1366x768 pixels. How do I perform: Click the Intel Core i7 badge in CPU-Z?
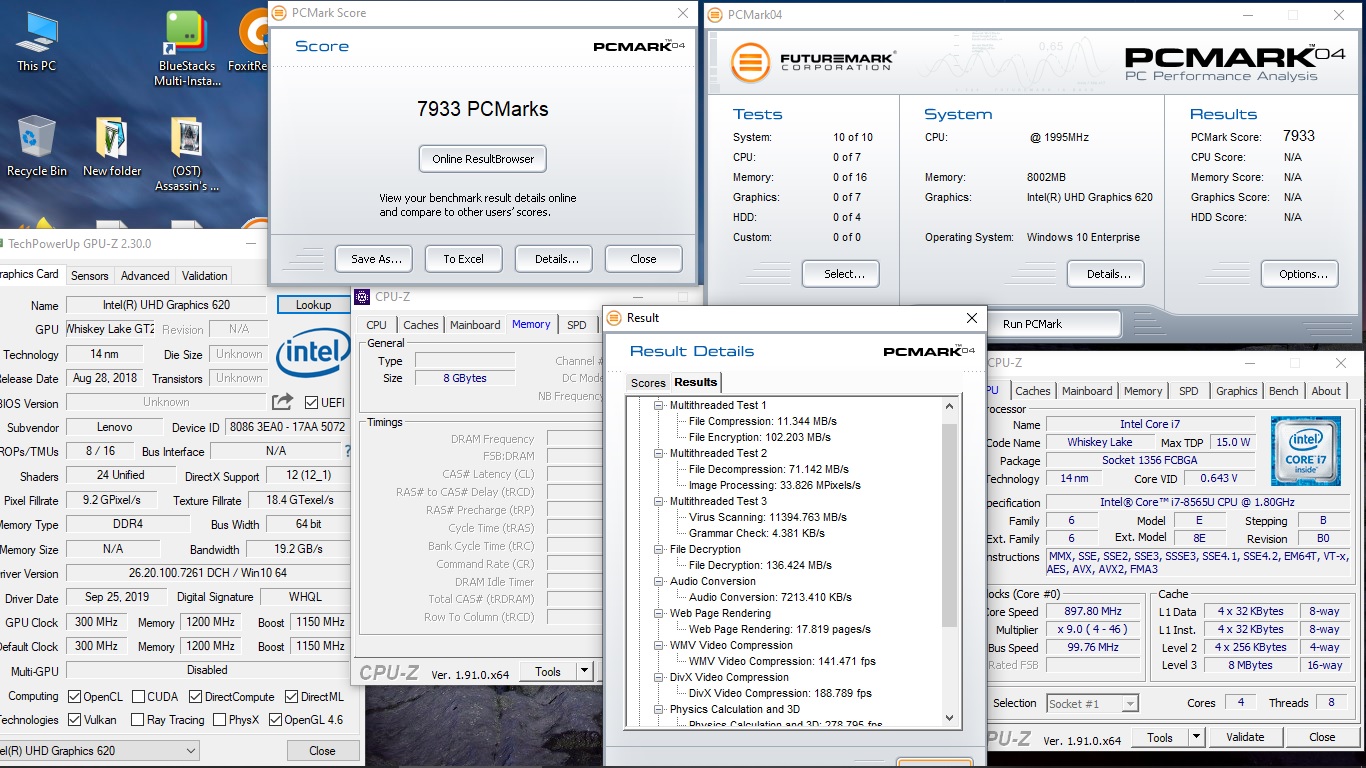click(x=1305, y=452)
